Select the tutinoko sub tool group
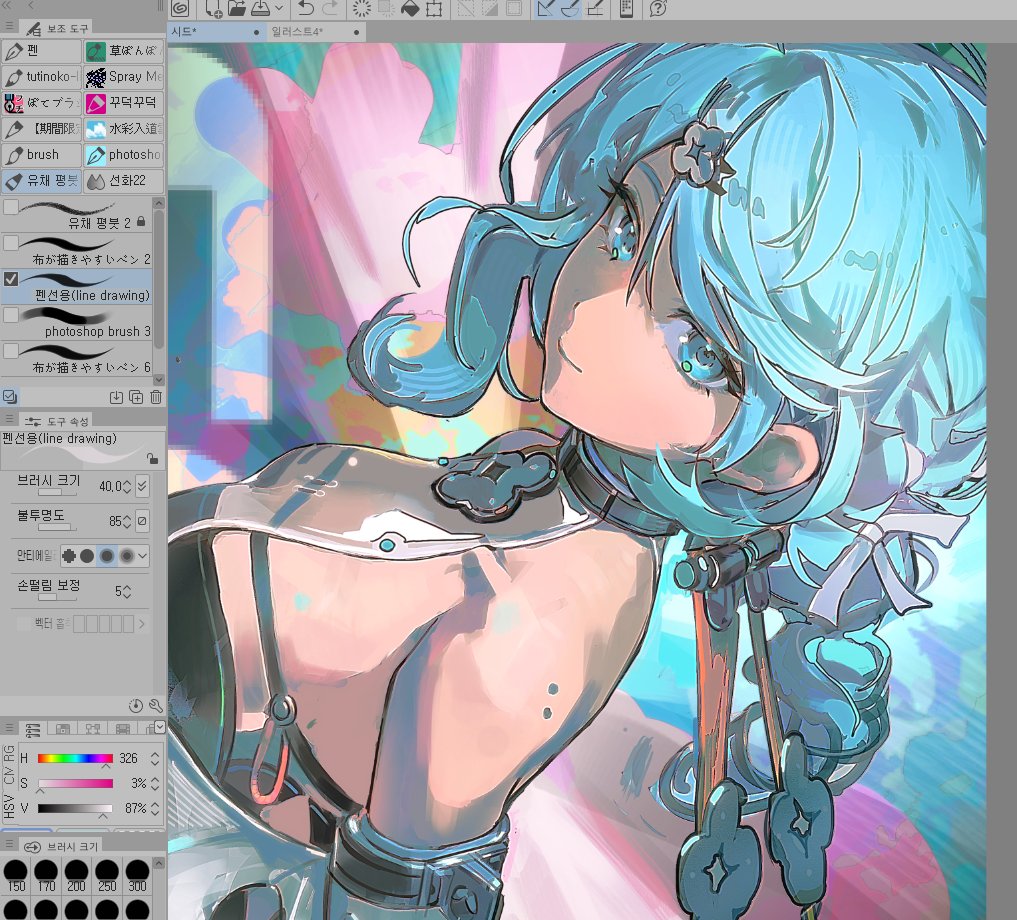 42,77
